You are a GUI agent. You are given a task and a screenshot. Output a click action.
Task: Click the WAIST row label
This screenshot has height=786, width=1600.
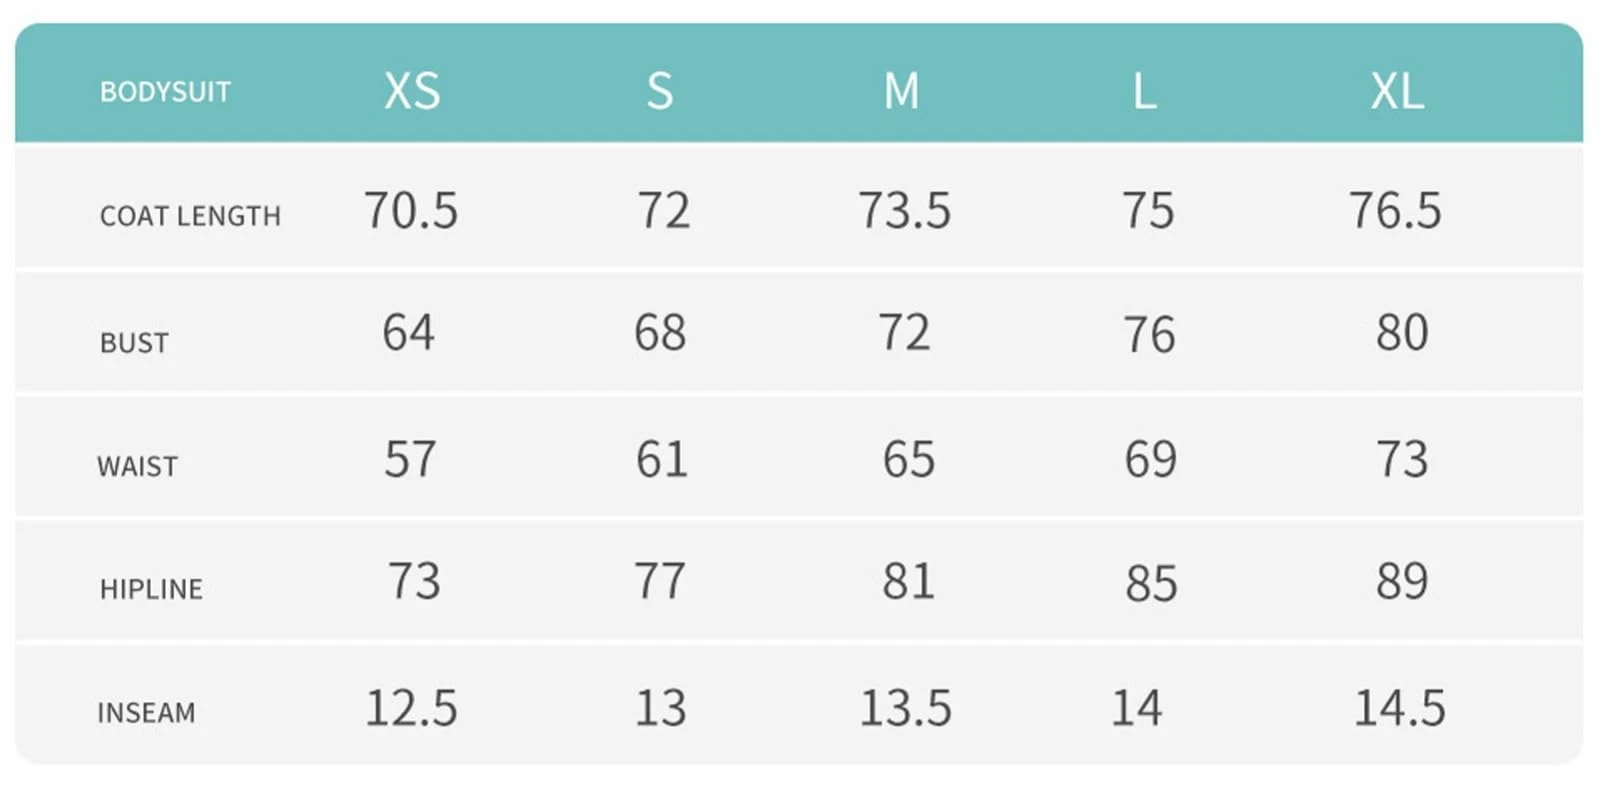coord(137,466)
